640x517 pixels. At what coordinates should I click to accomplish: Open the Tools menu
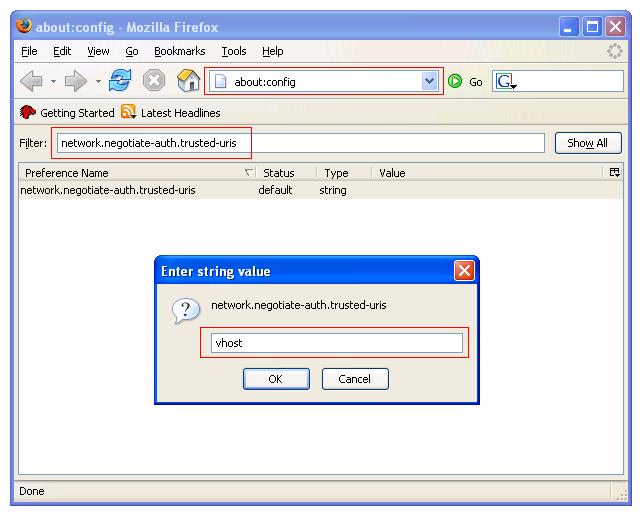click(x=234, y=51)
